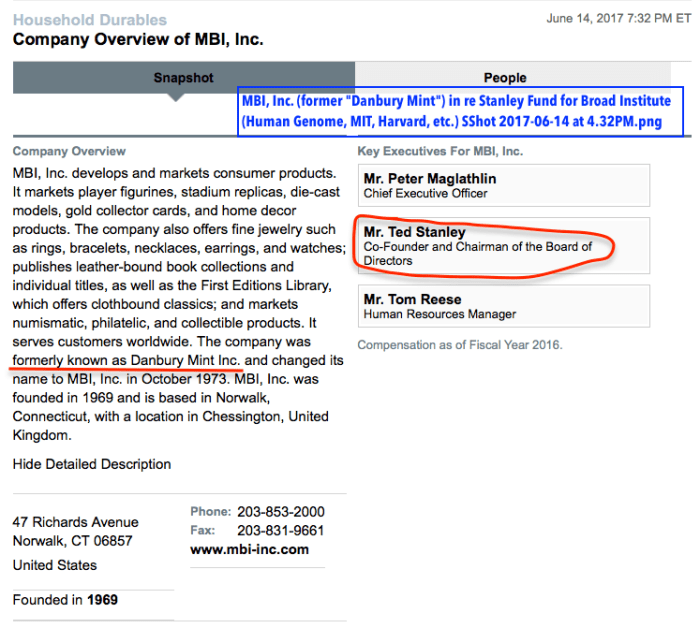This screenshot has height=628, width=700.
Task: Click the phone number 203-853-2000
Action: point(280,511)
